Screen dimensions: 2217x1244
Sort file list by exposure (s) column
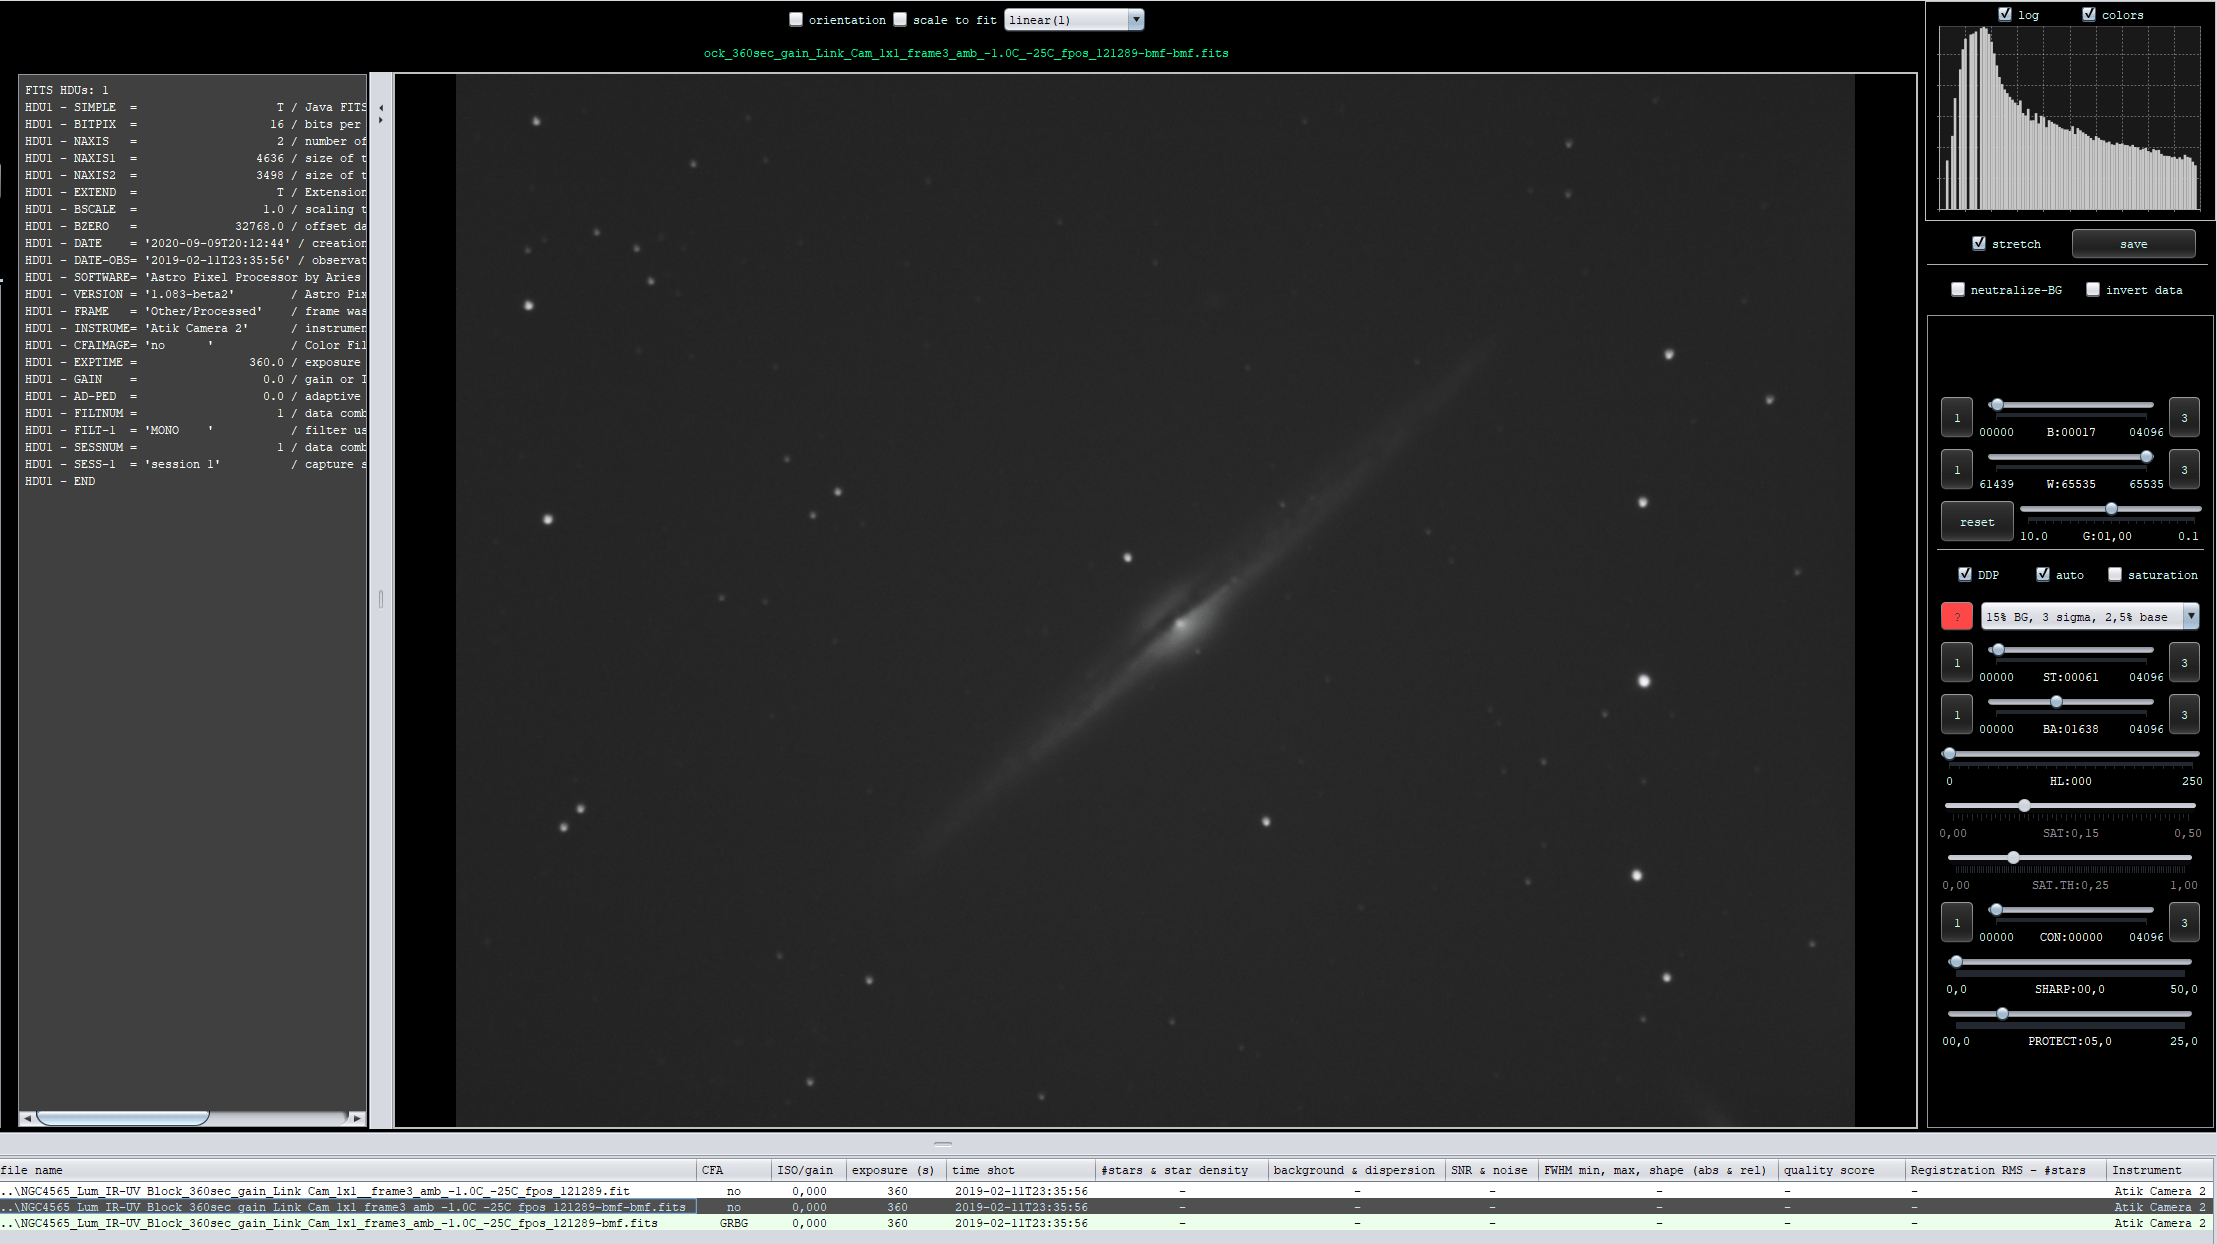point(892,1170)
